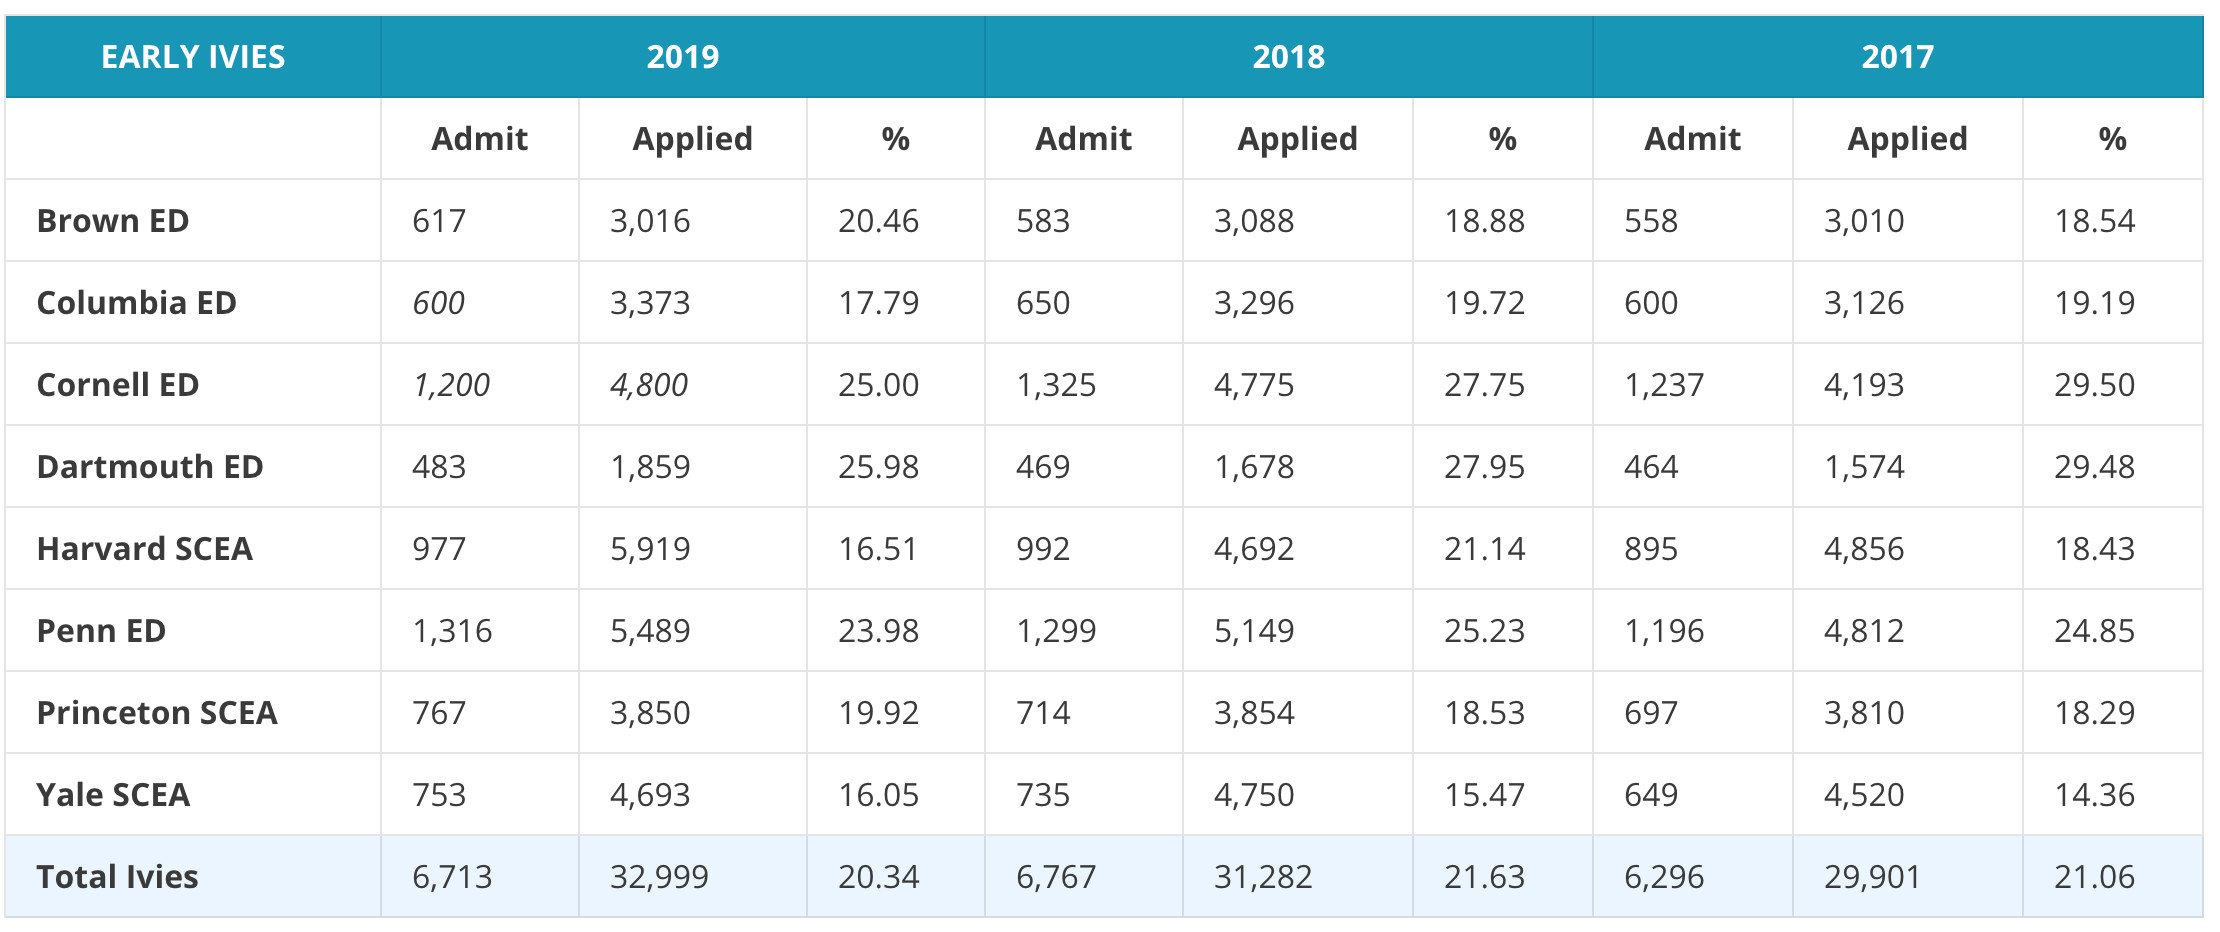Select Cornell 2019 italic applied value 4,800

tap(649, 385)
